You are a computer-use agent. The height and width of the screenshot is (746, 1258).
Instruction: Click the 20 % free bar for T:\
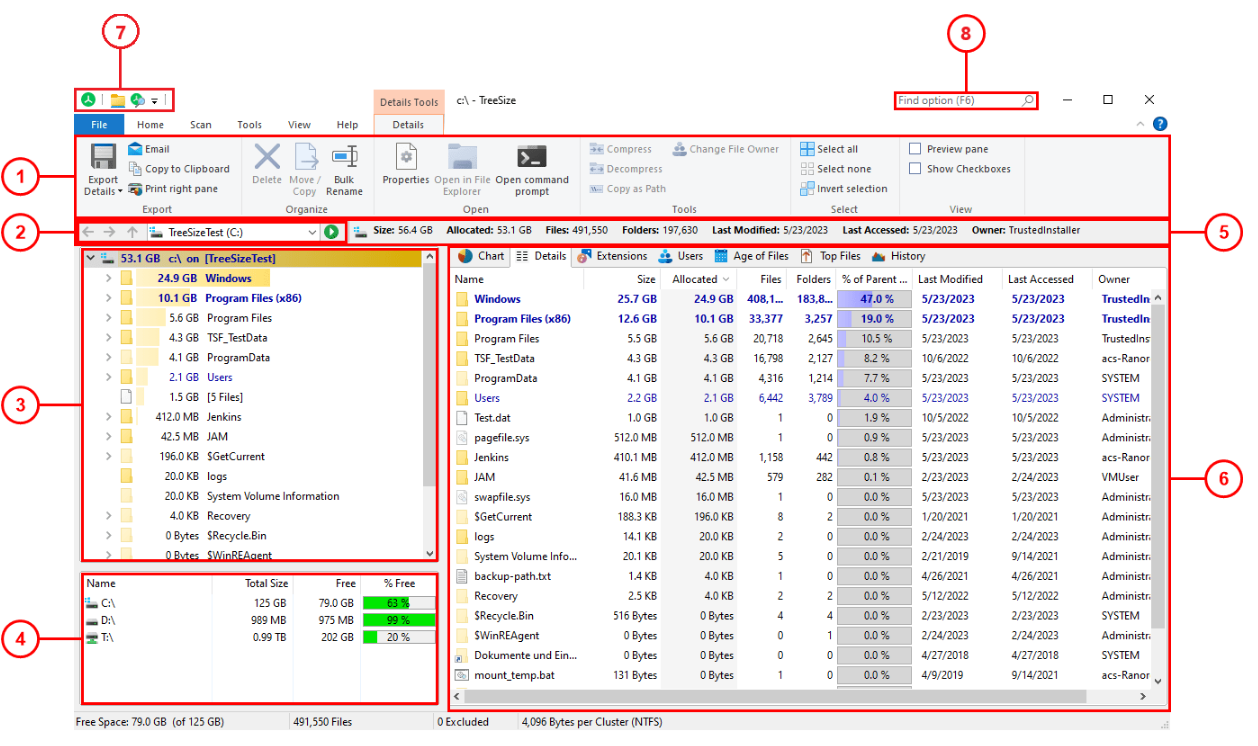point(399,638)
